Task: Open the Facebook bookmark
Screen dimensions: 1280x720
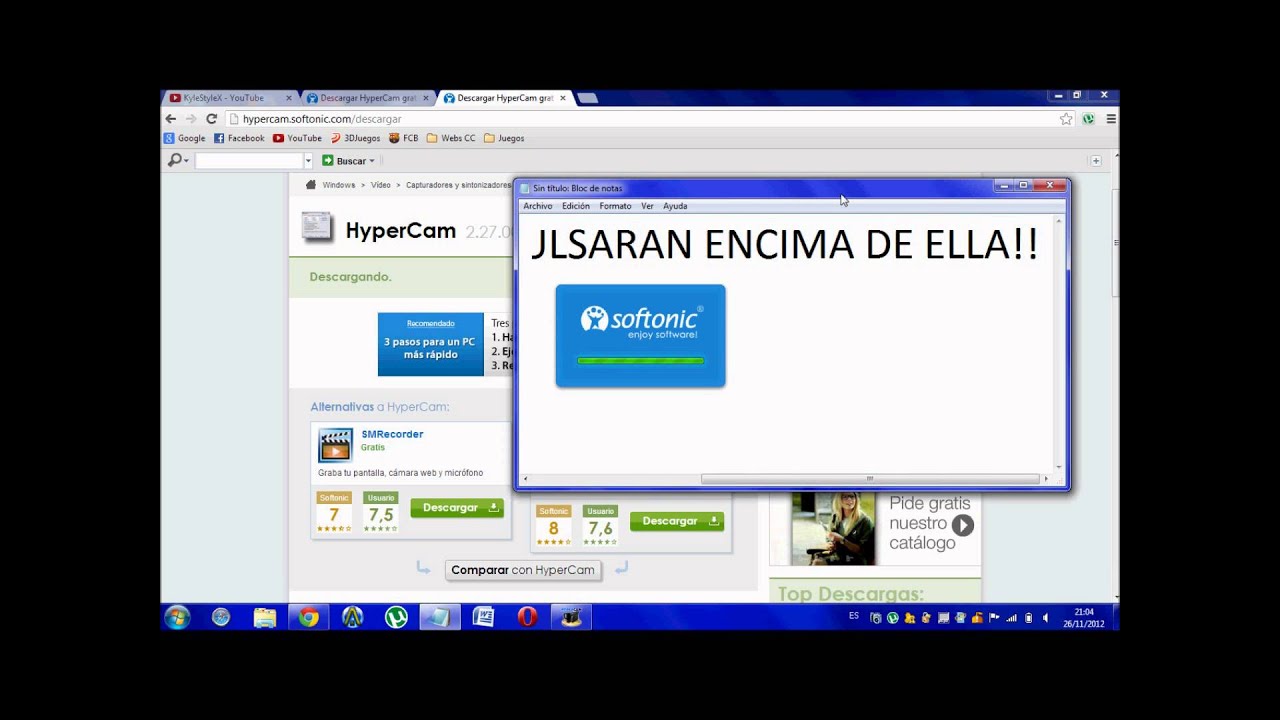Action: click(x=239, y=138)
